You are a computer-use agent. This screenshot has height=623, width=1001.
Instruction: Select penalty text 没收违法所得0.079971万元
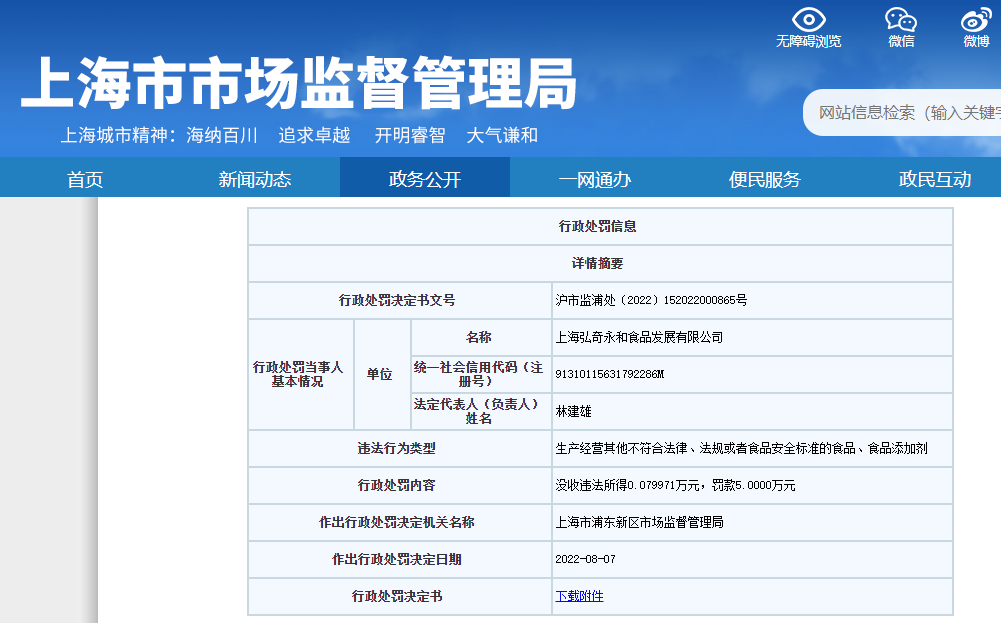[628, 485]
